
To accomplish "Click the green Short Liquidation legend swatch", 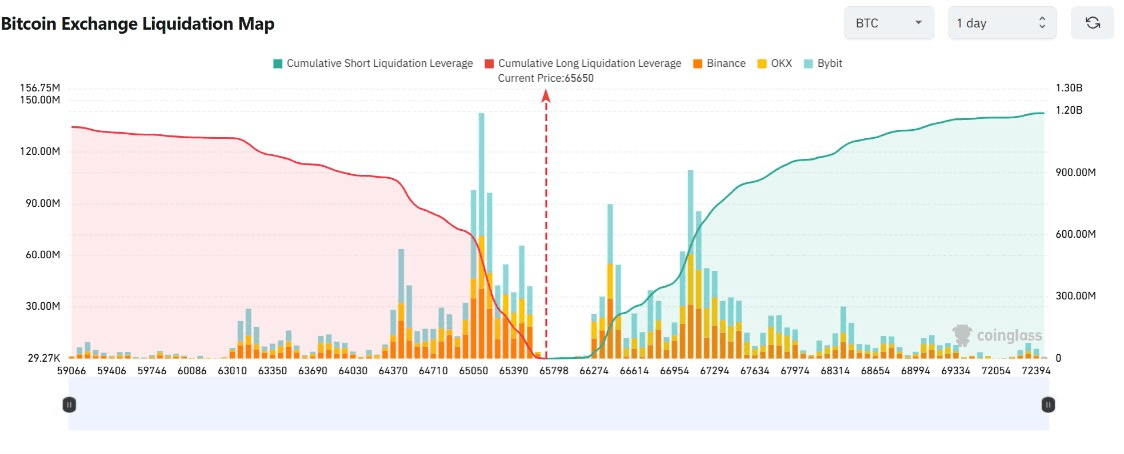I will tap(277, 63).
